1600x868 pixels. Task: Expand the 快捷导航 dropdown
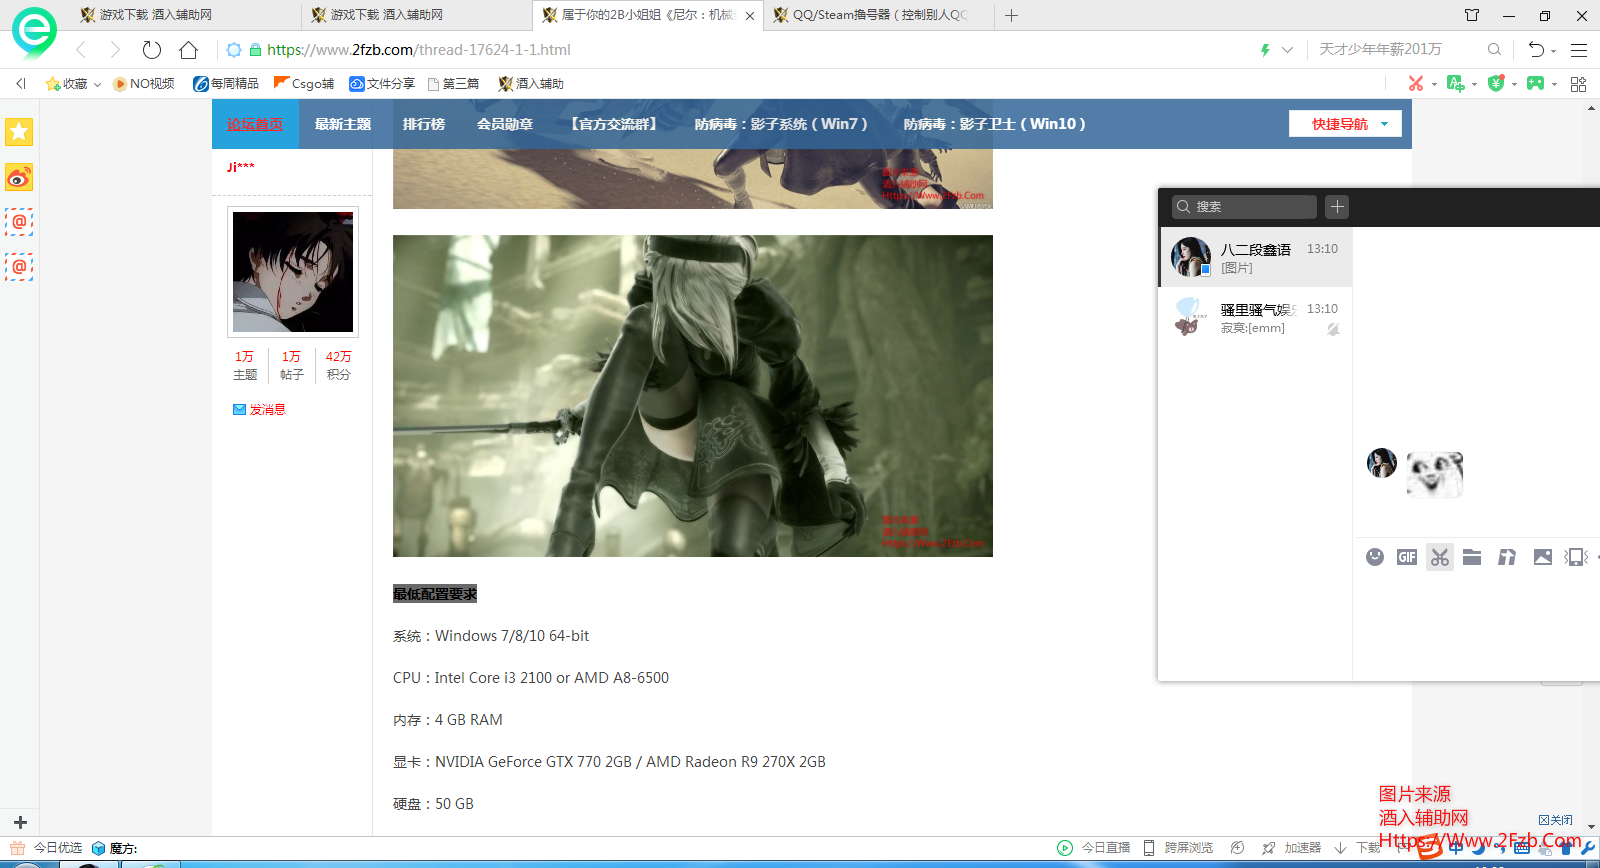1385,124
